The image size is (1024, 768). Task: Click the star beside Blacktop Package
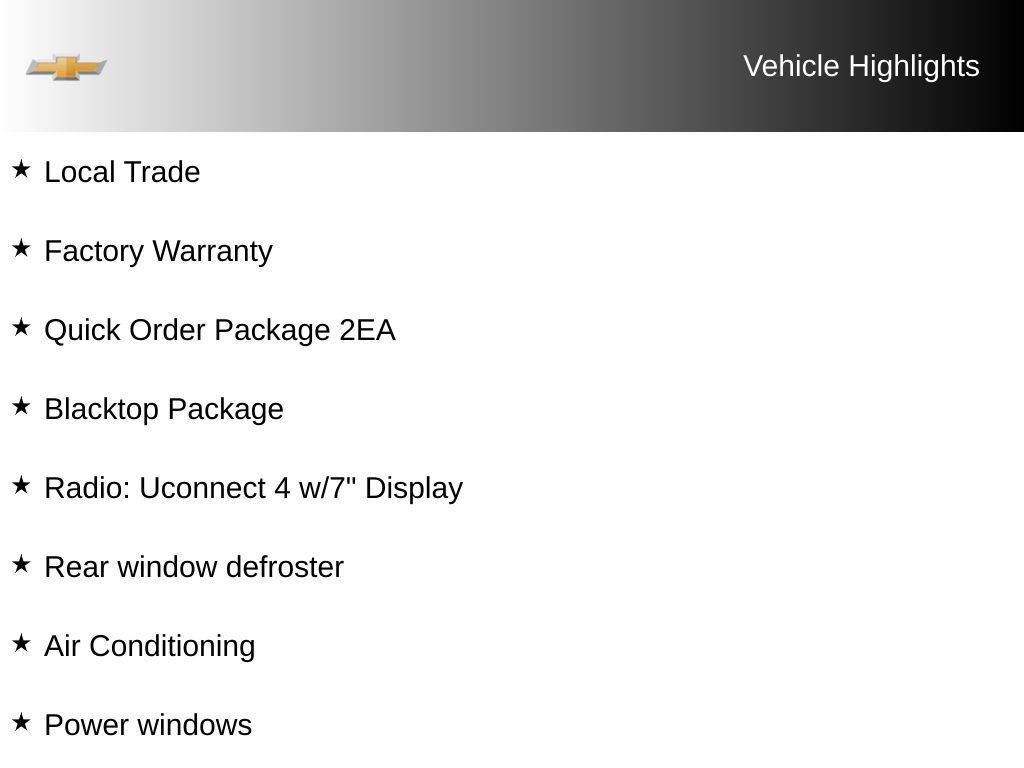click(x=21, y=406)
